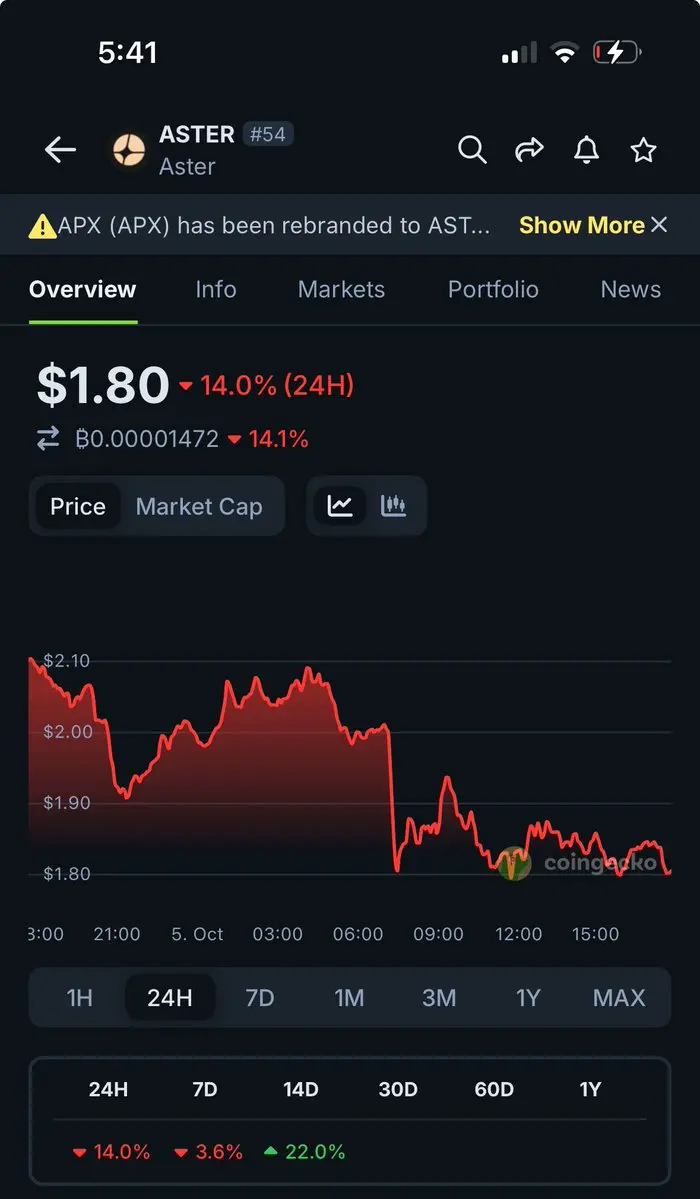Tap the back arrow icon
The image size is (700, 1199).
click(60, 150)
